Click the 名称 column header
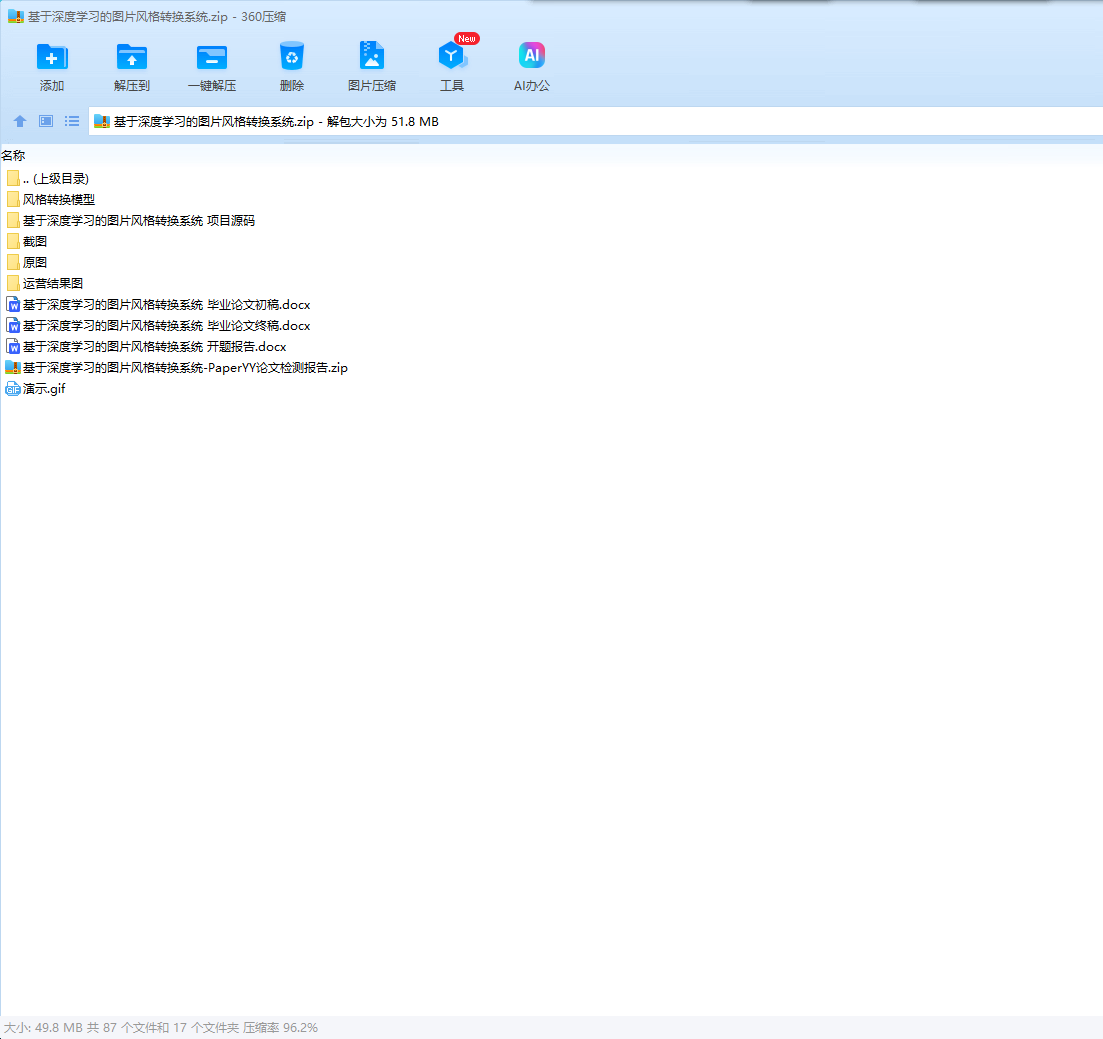The image size is (1103, 1039). 13,155
